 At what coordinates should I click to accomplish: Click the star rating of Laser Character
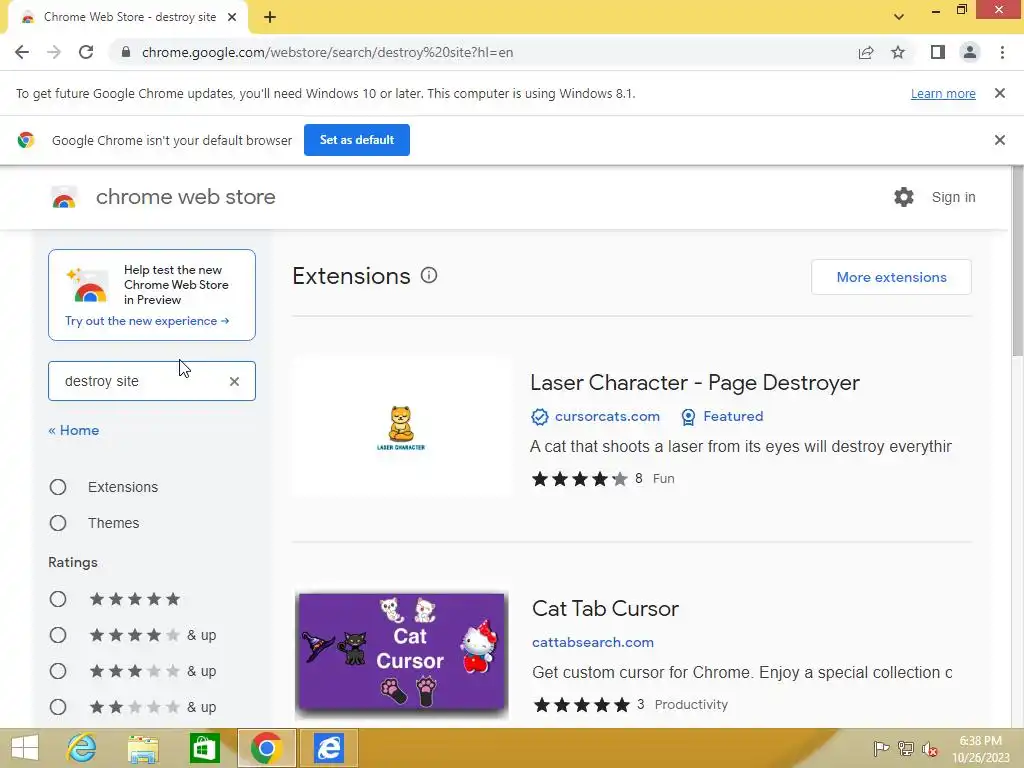coord(579,479)
